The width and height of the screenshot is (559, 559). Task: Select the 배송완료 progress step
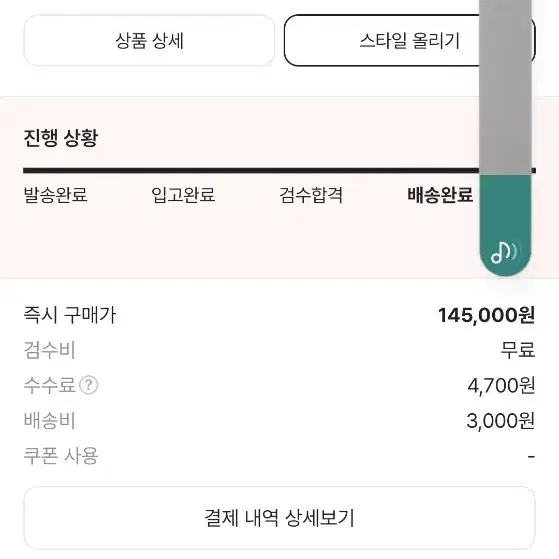[x=440, y=195]
